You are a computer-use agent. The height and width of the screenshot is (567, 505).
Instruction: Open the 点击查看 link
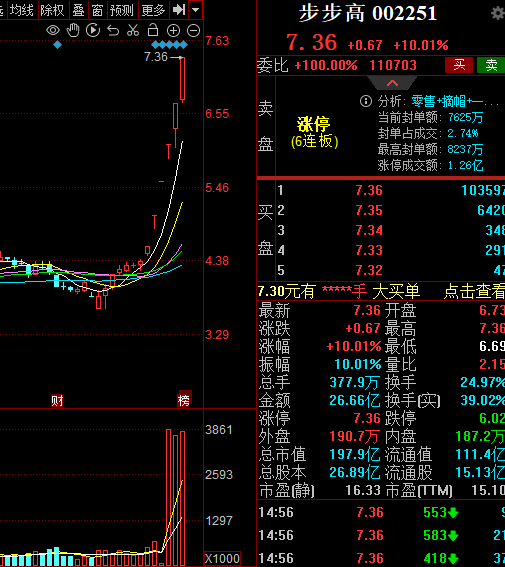(474, 291)
